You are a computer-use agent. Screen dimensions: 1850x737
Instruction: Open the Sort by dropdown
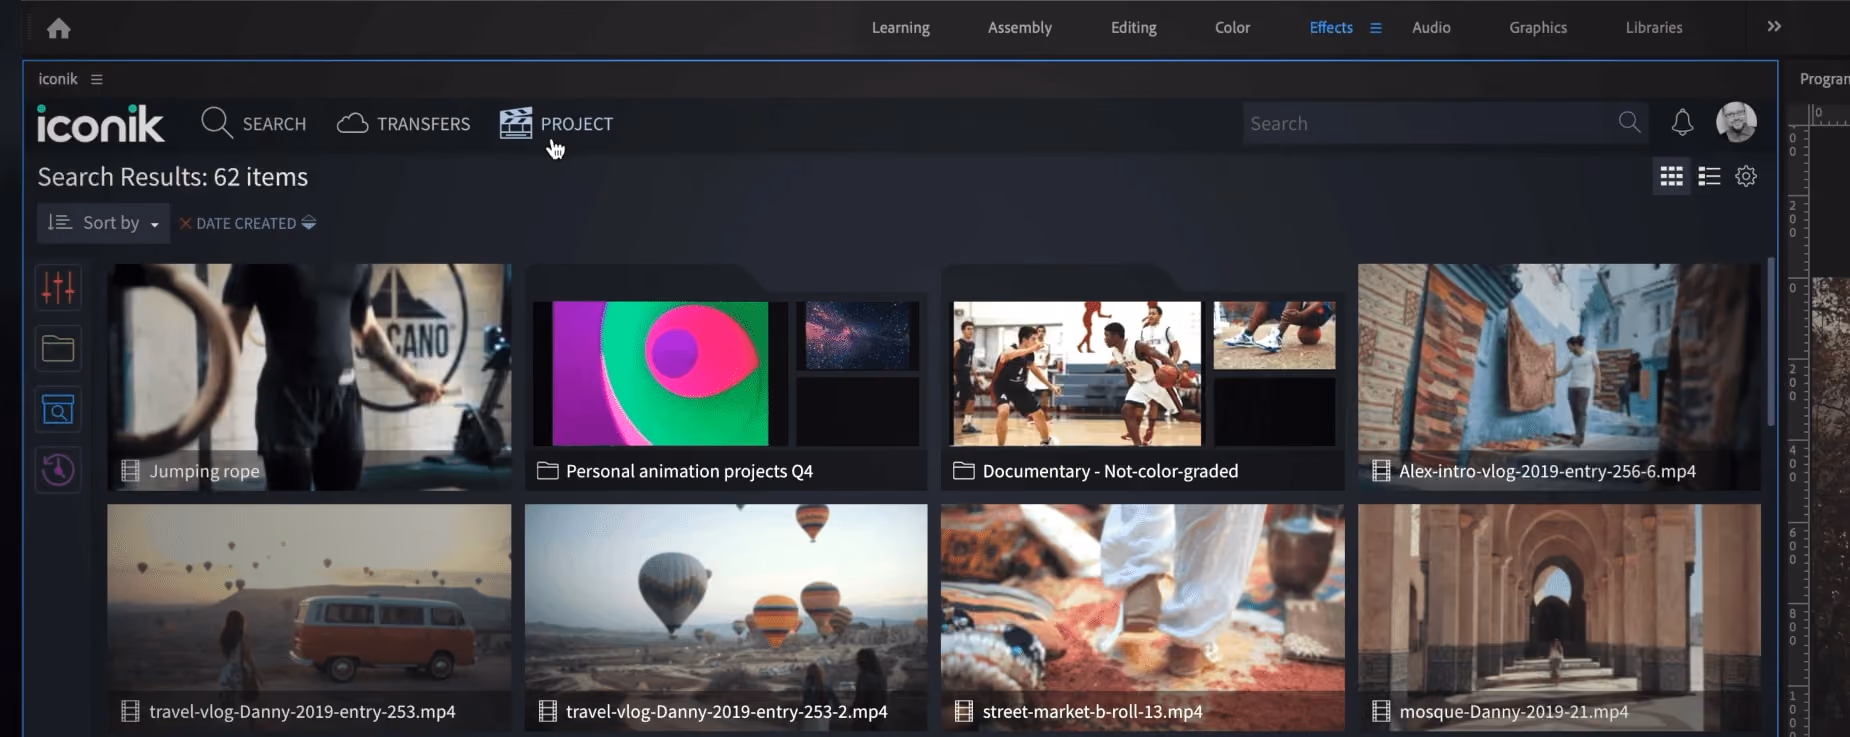click(103, 223)
